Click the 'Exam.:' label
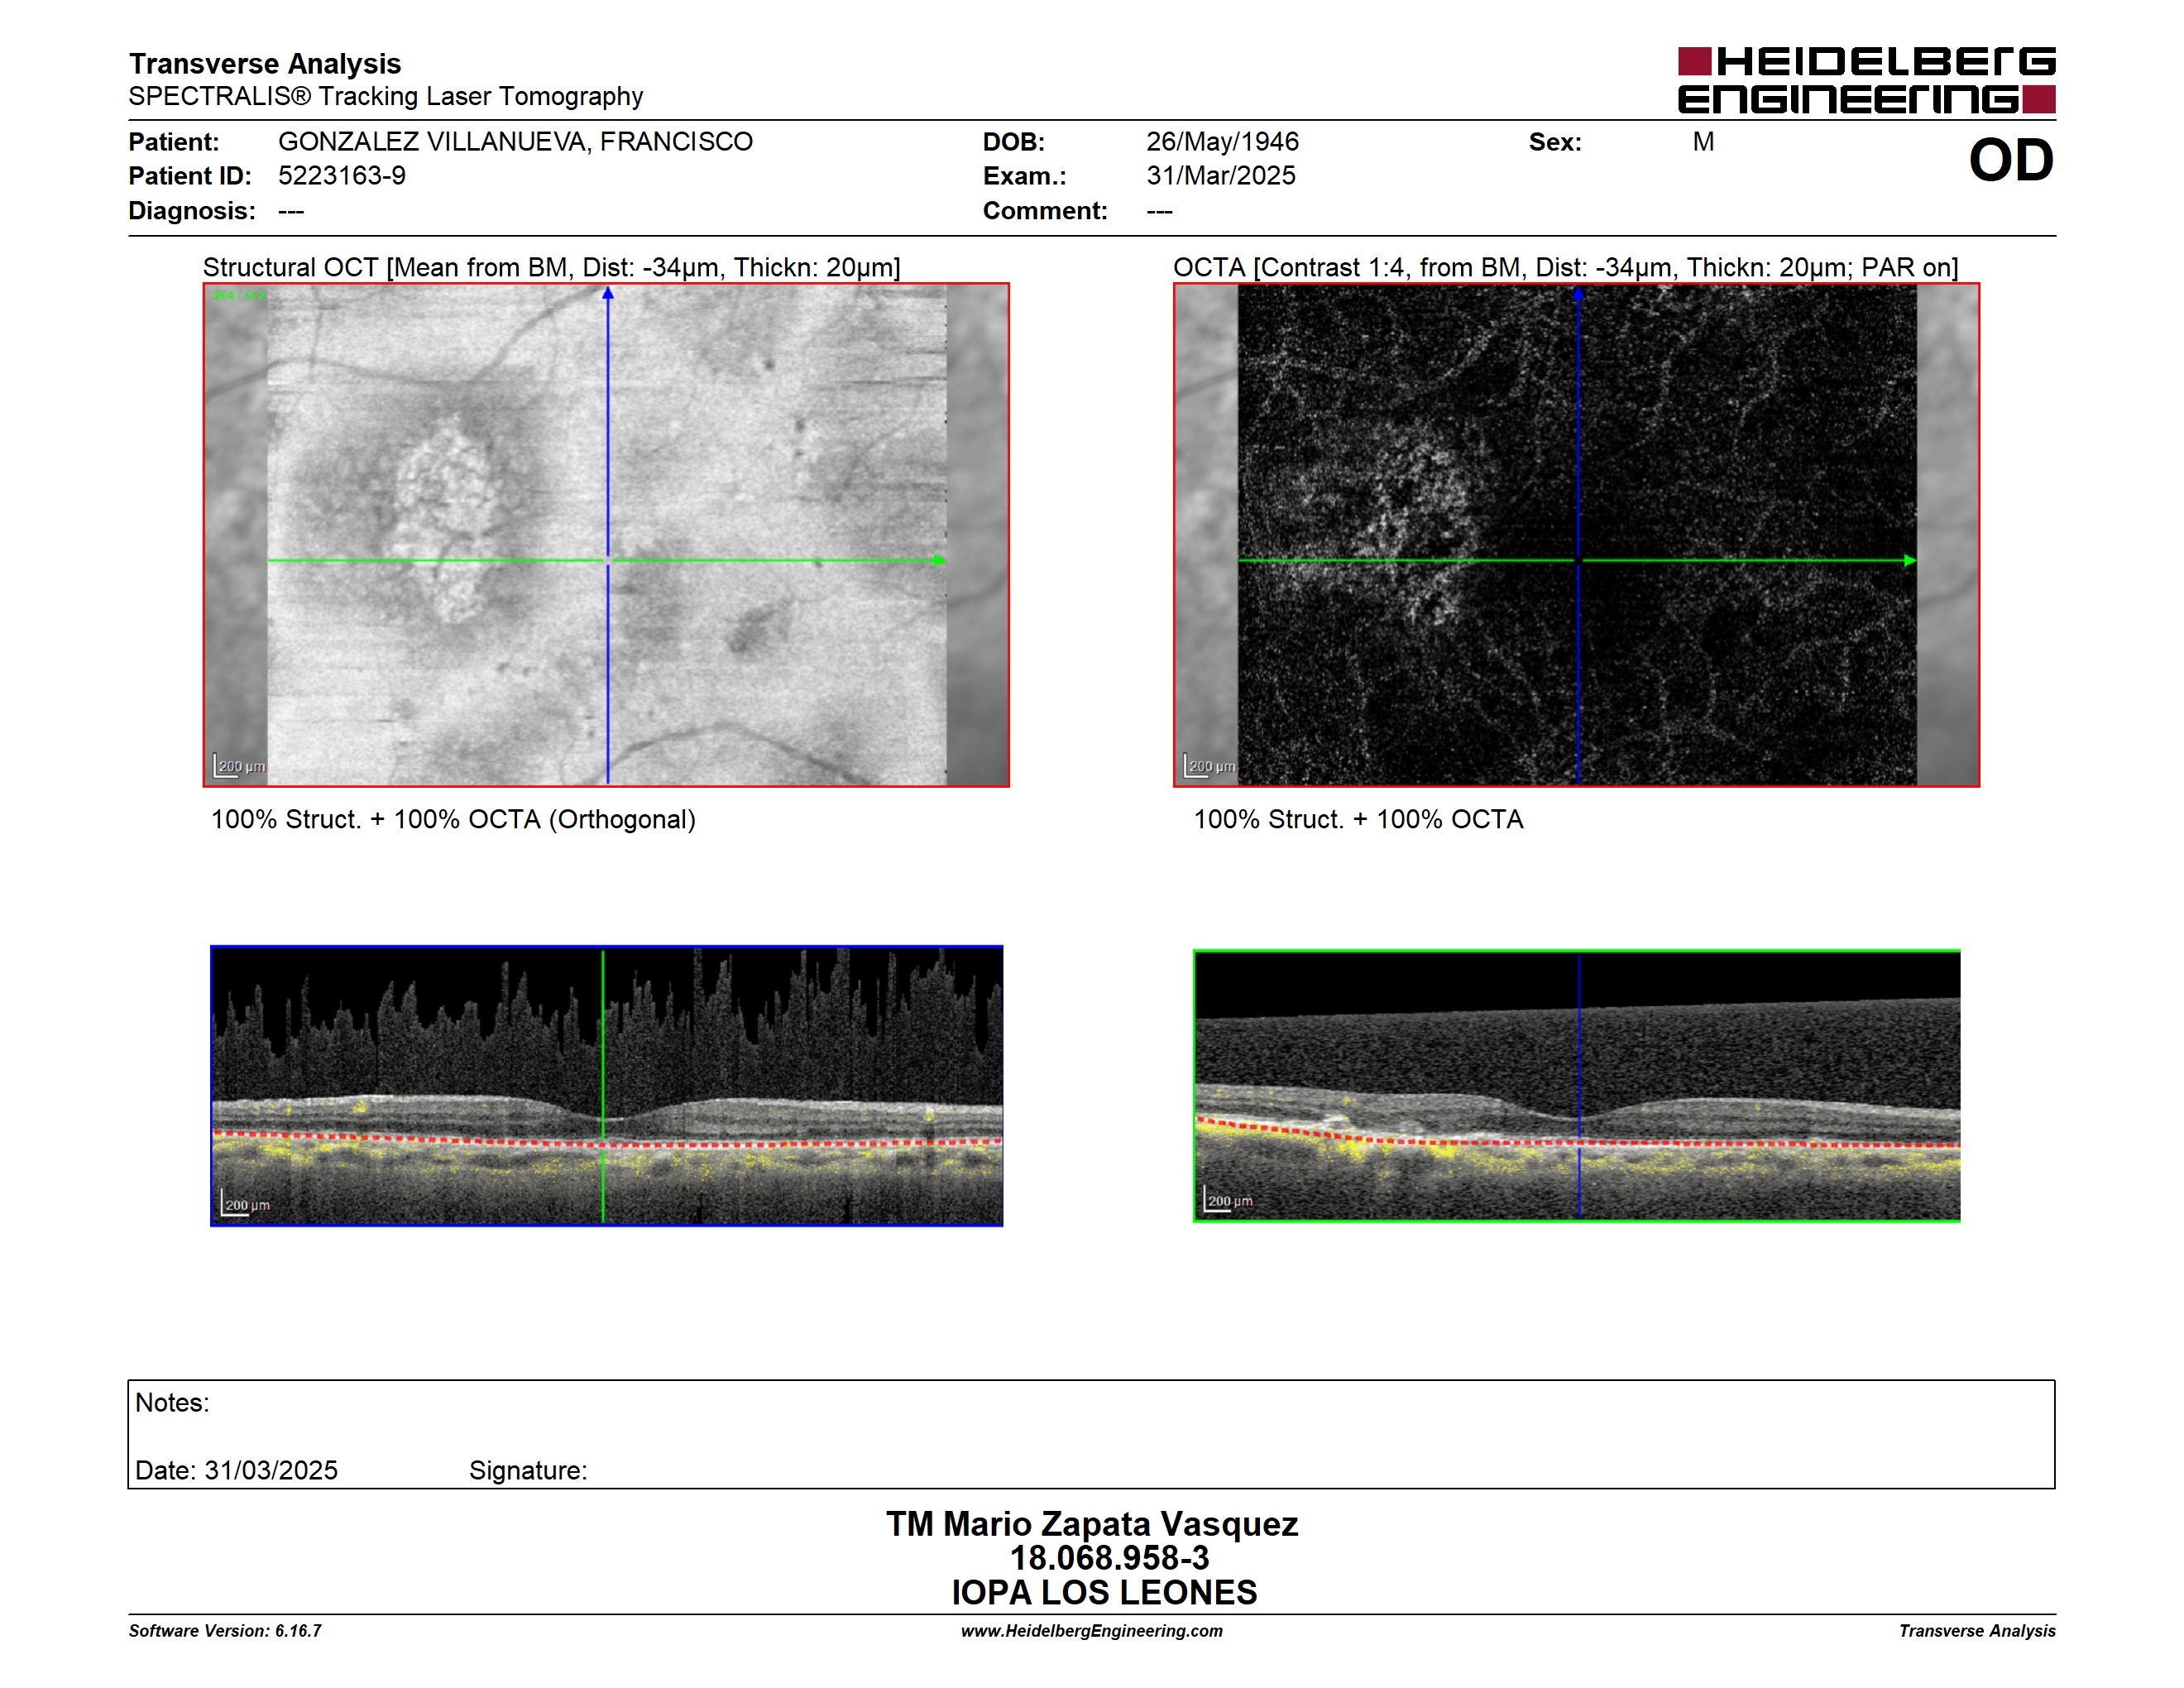Image resolution: width=2184 pixels, height=1688 pixels. [x=1024, y=176]
